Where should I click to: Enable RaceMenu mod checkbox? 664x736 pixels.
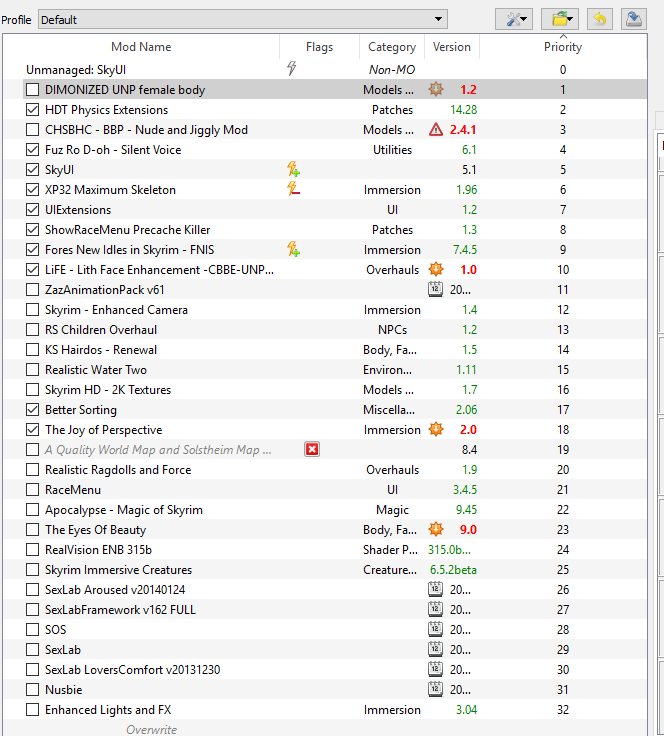pos(32,489)
